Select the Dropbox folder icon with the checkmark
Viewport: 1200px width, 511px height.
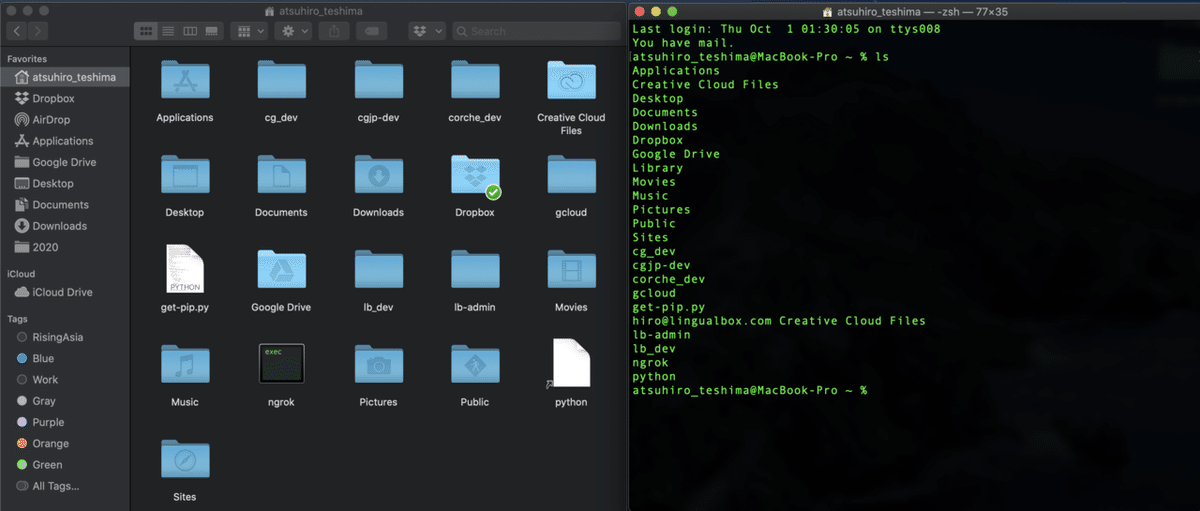[475, 175]
